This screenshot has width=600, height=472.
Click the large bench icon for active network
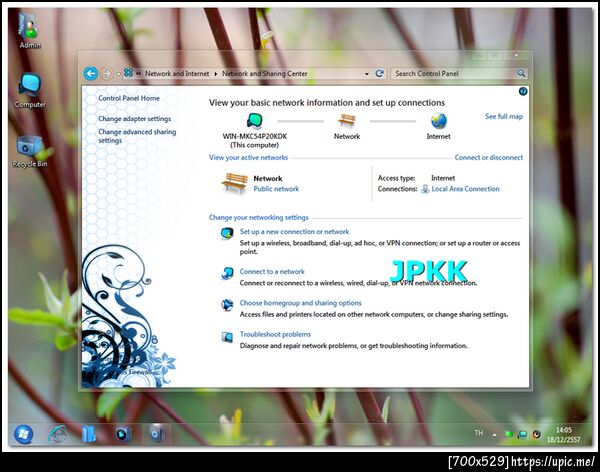pos(234,183)
